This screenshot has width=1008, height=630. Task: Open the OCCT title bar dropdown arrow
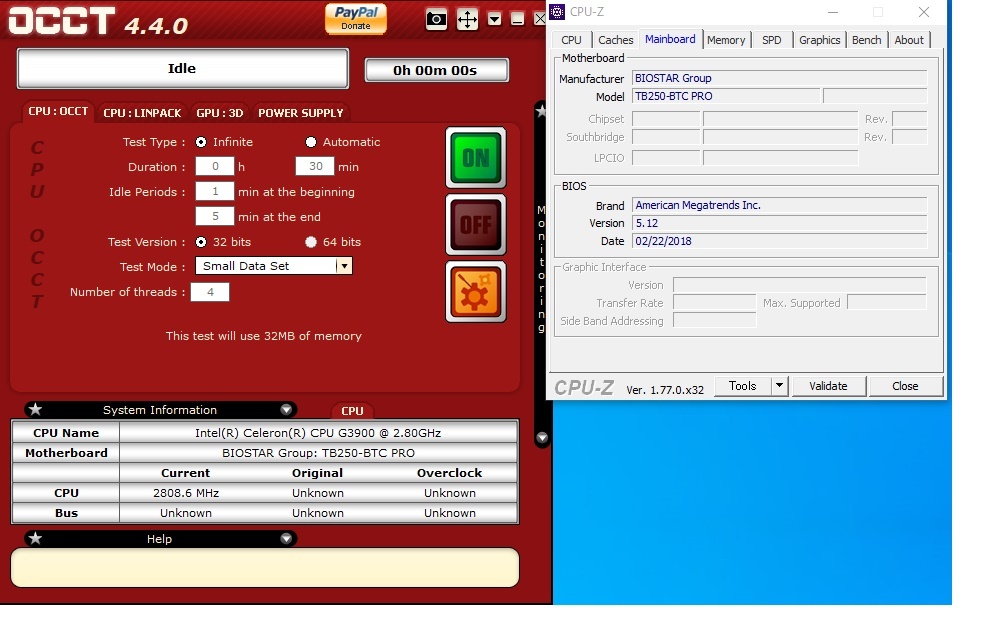[494, 19]
